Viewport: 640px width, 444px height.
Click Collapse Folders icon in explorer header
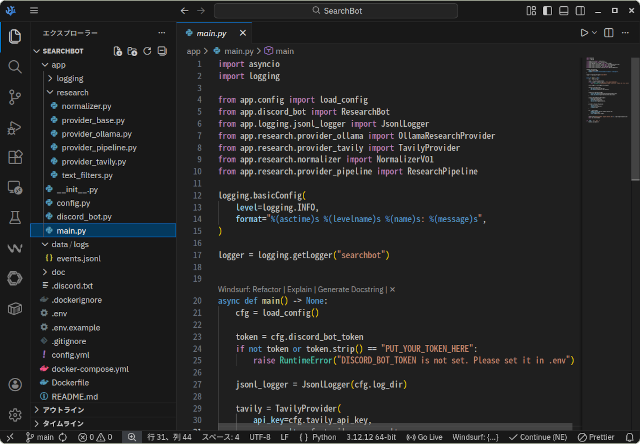point(162,50)
